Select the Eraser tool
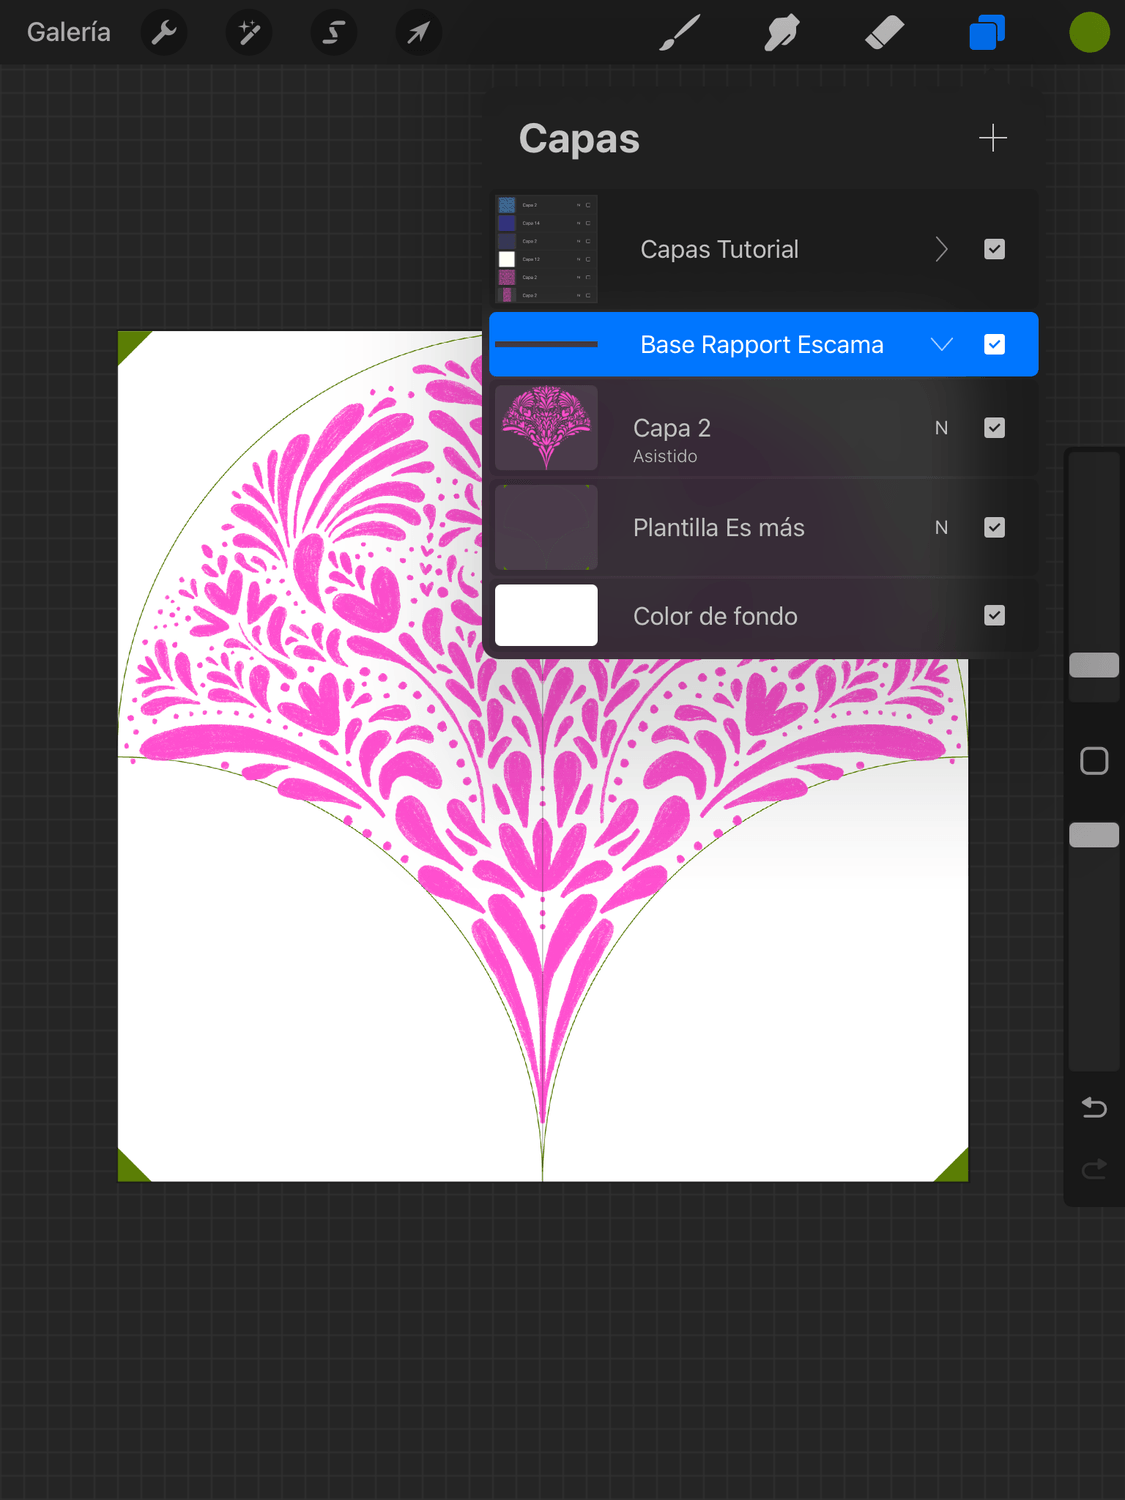 (x=884, y=33)
